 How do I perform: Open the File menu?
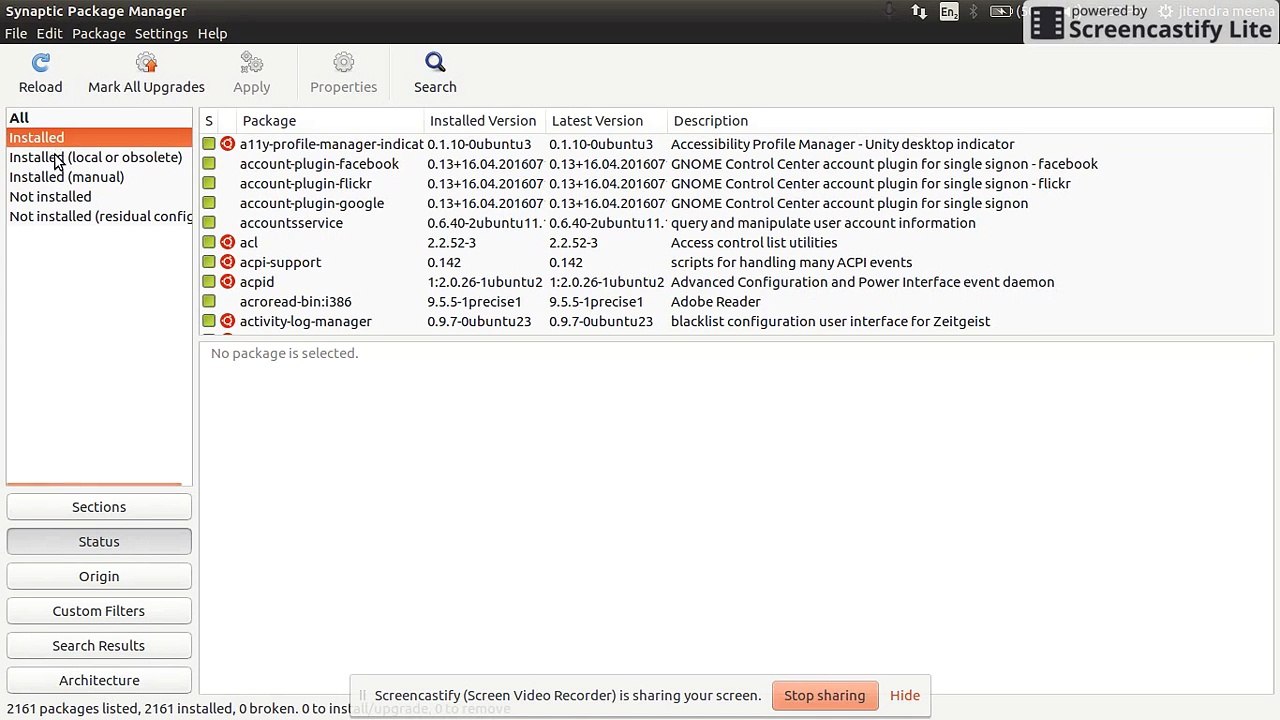coord(16,34)
